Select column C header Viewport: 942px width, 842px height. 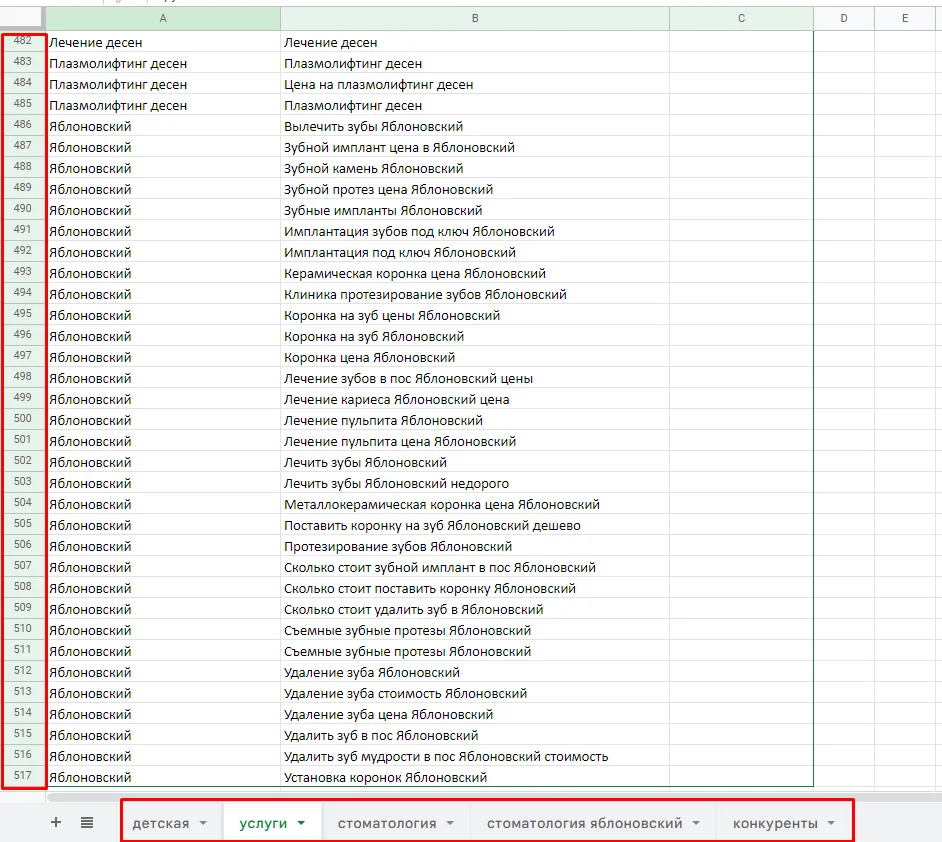pos(741,19)
